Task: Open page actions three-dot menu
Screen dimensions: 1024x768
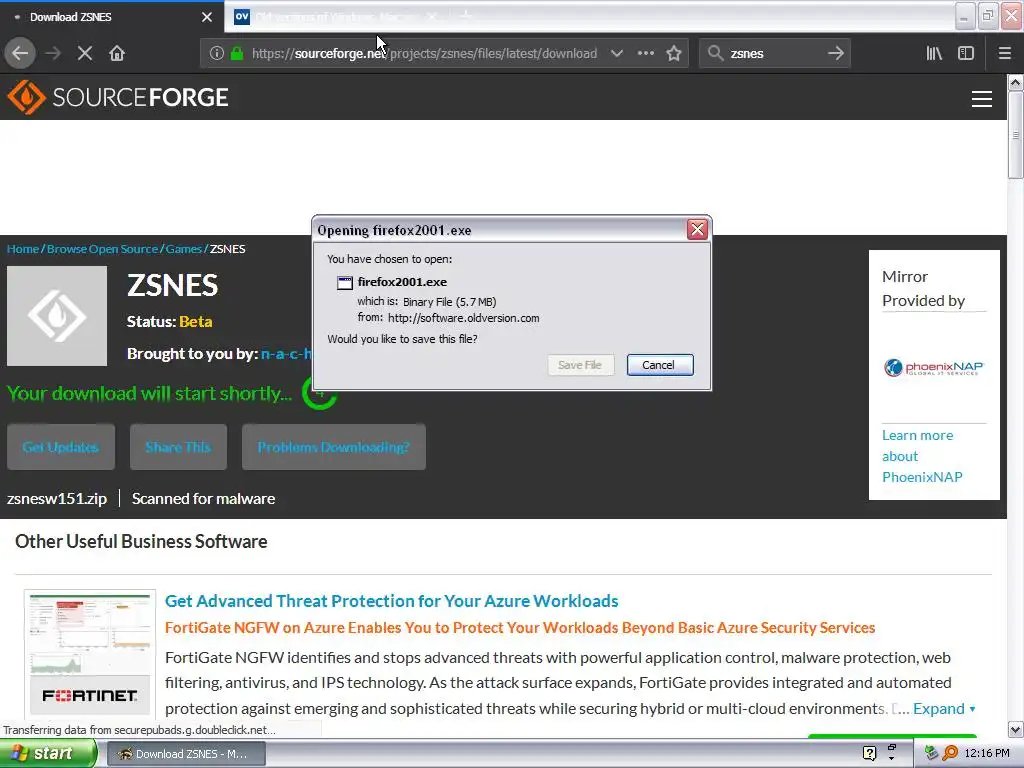Action: click(645, 53)
